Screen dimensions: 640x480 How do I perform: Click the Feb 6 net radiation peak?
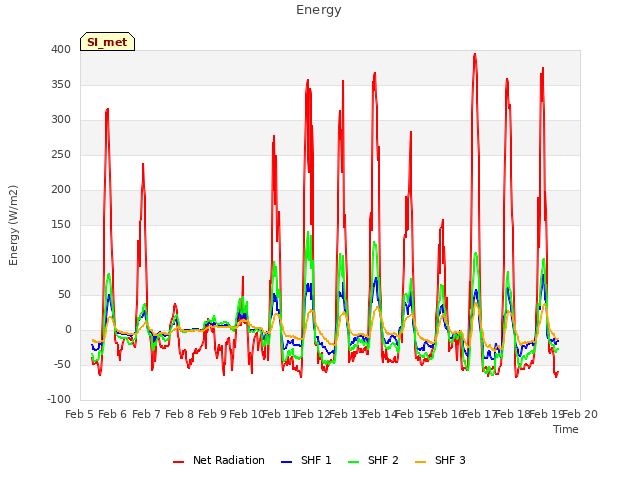click(107, 109)
